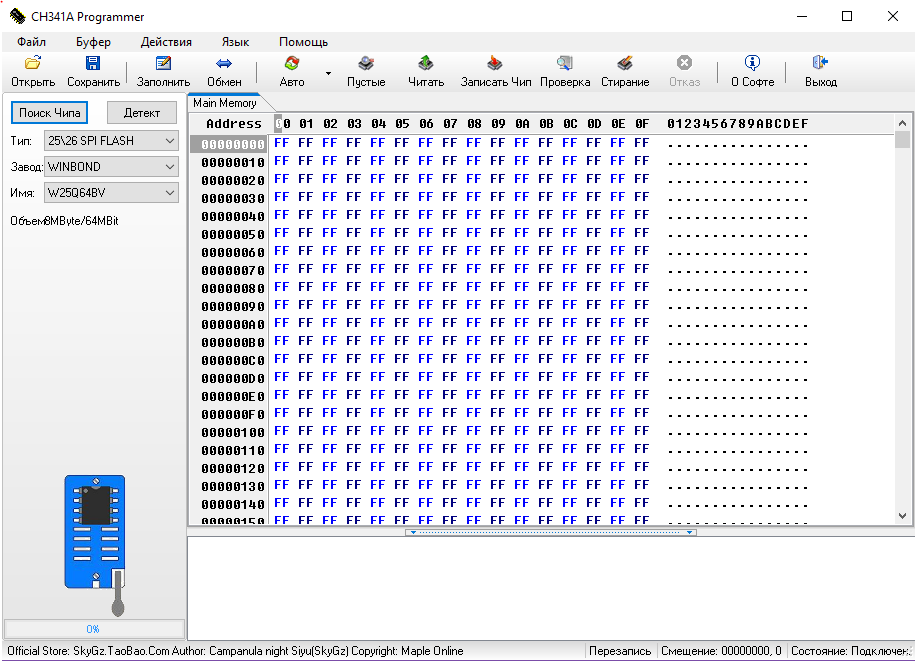Open the Буфер menu
The width and height of the screenshot is (915, 661).
[93, 42]
